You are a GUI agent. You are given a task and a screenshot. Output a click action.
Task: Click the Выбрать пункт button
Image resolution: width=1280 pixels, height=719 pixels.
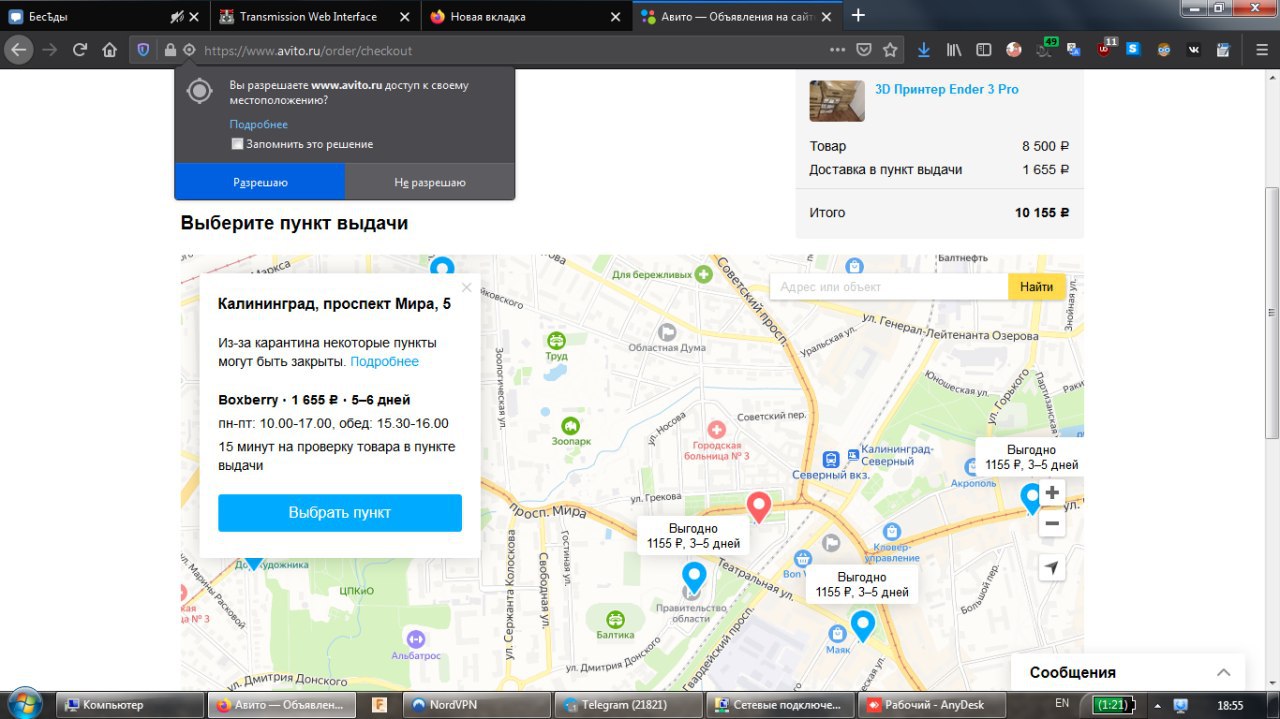(340, 512)
